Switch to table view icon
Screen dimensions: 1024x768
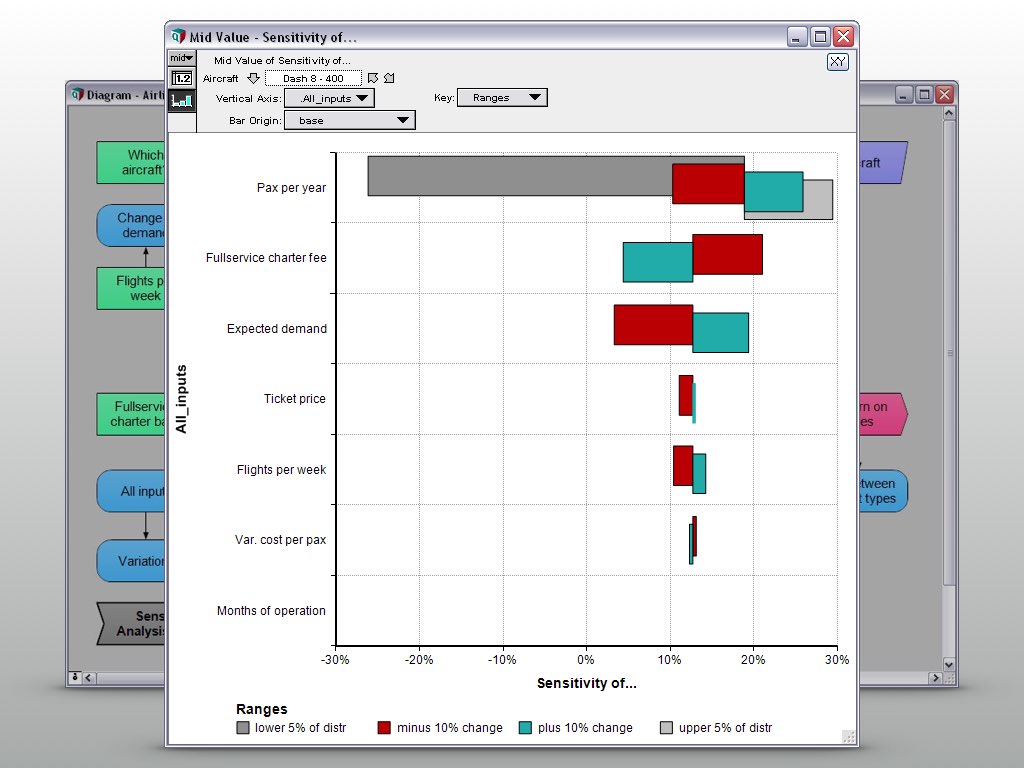tap(182, 78)
